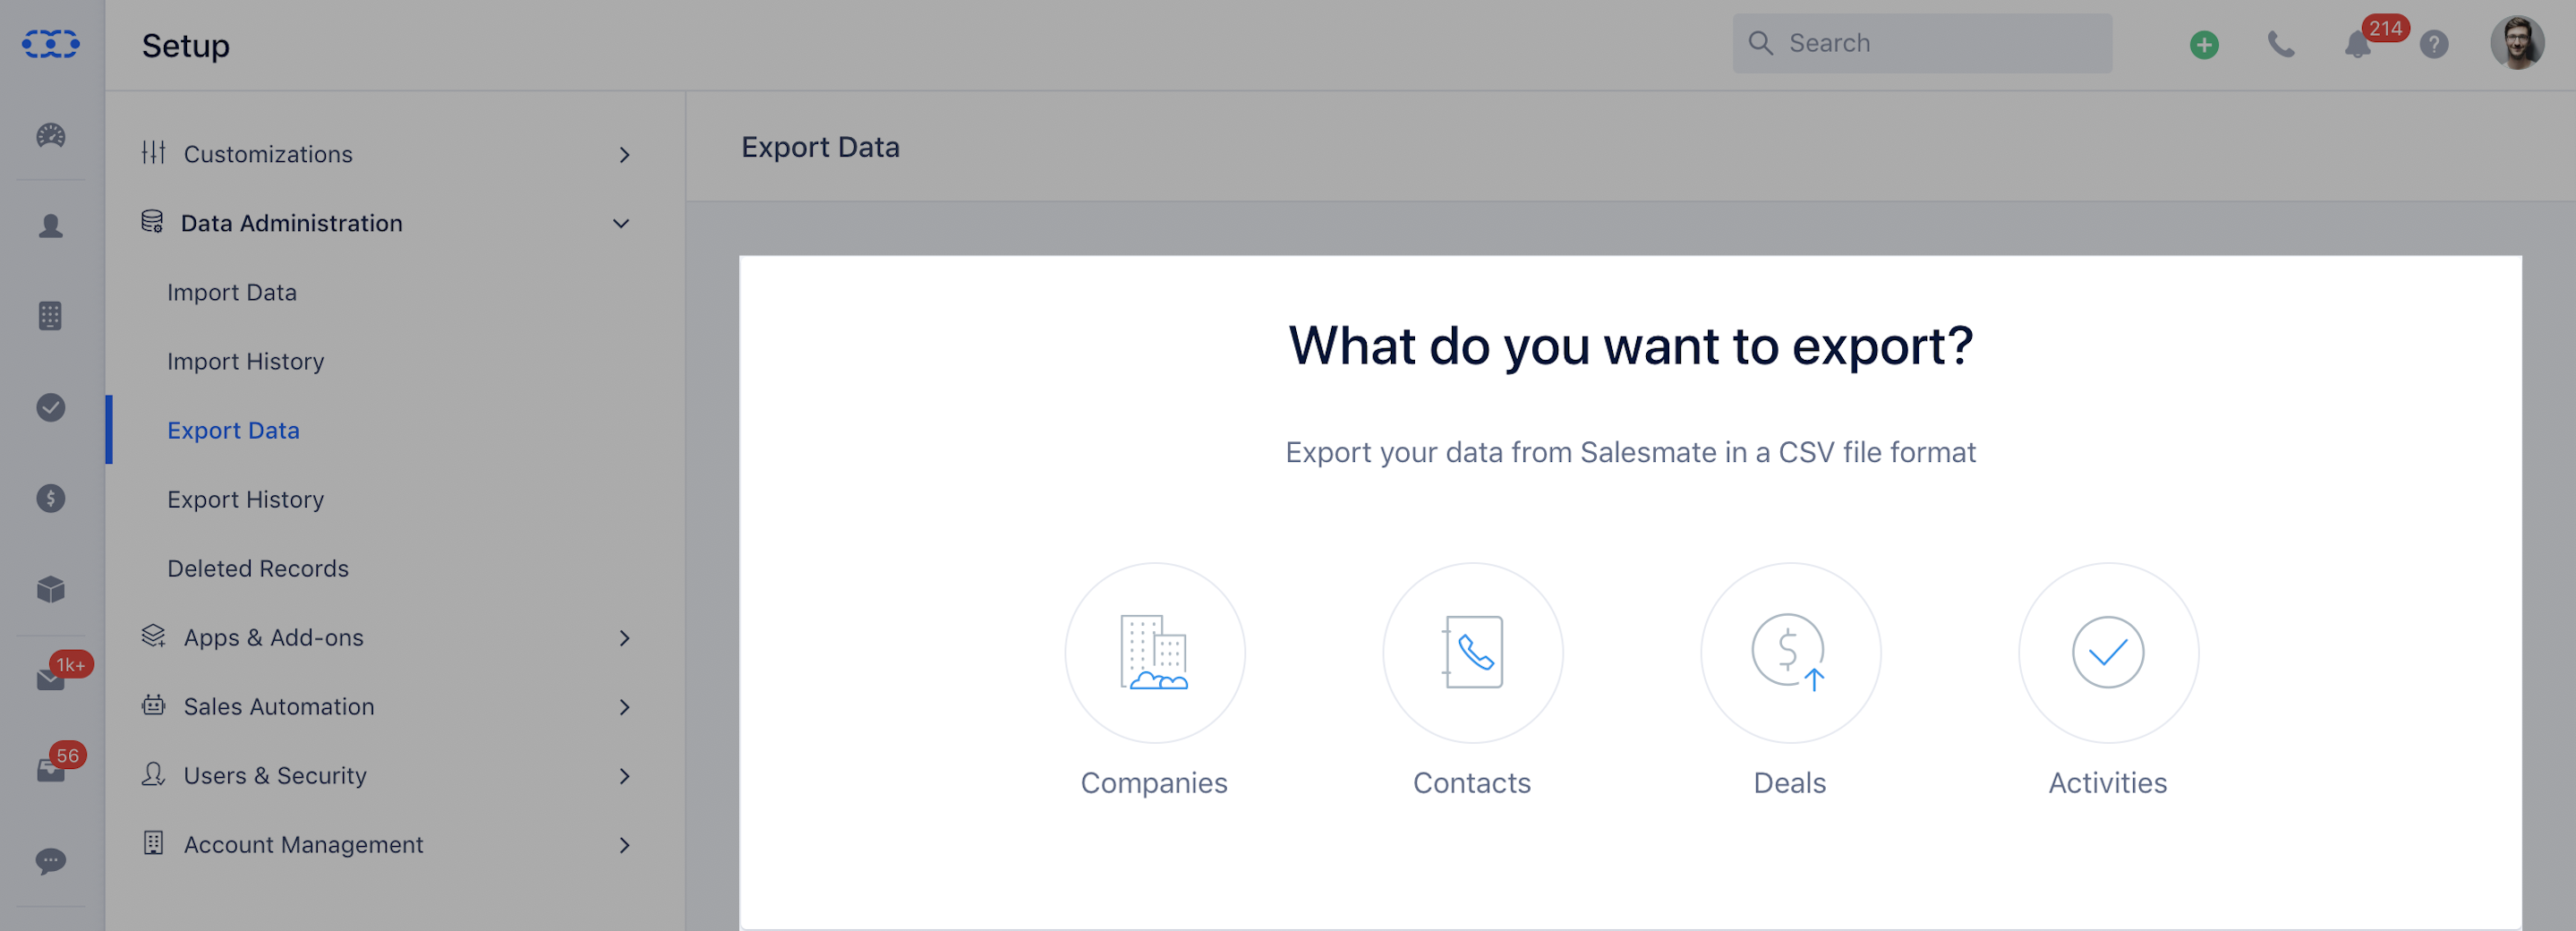The height and width of the screenshot is (931, 2576).
Task: Open Products from the cube sidebar icon
Action: [51, 589]
